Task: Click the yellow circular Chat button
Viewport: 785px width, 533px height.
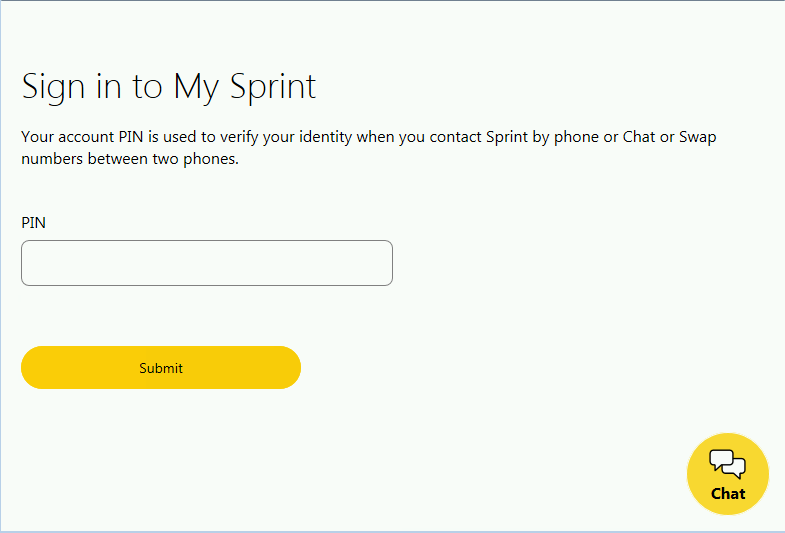Action: coord(728,474)
